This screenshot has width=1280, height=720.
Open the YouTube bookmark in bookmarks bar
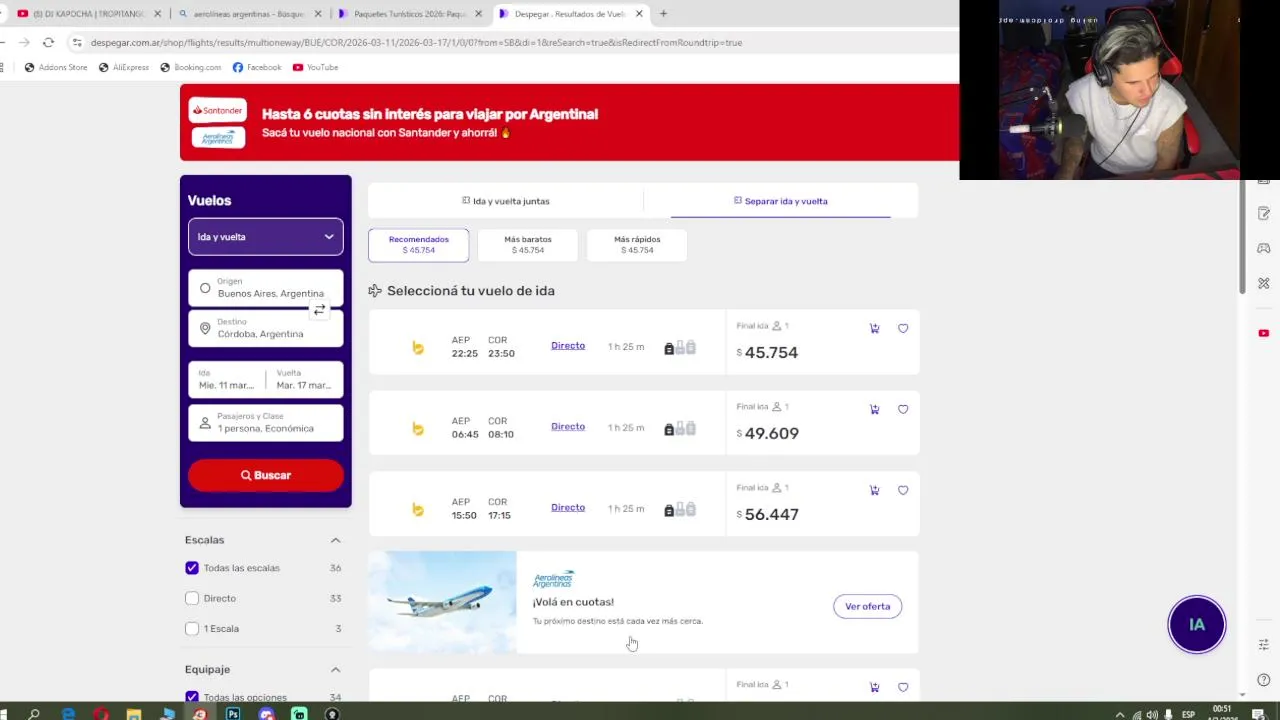pyautogui.click(x=315, y=67)
